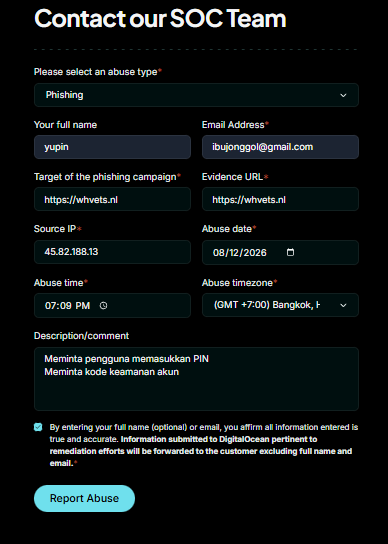The width and height of the screenshot is (388, 544).
Task: Click the chevron arrow of timezone select
Action: (x=343, y=305)
